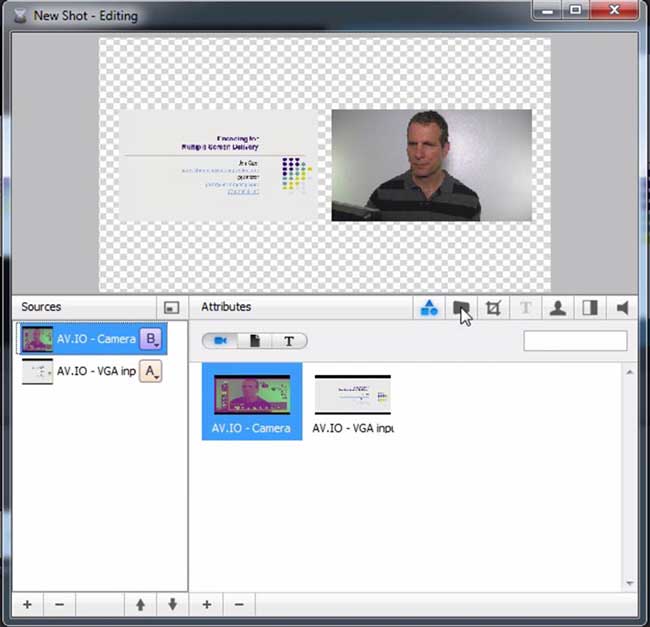Image resolution: width=650 pixels, height=627 pixels.
Task: Remove selected source with minus button
Action: click(59, 605)
